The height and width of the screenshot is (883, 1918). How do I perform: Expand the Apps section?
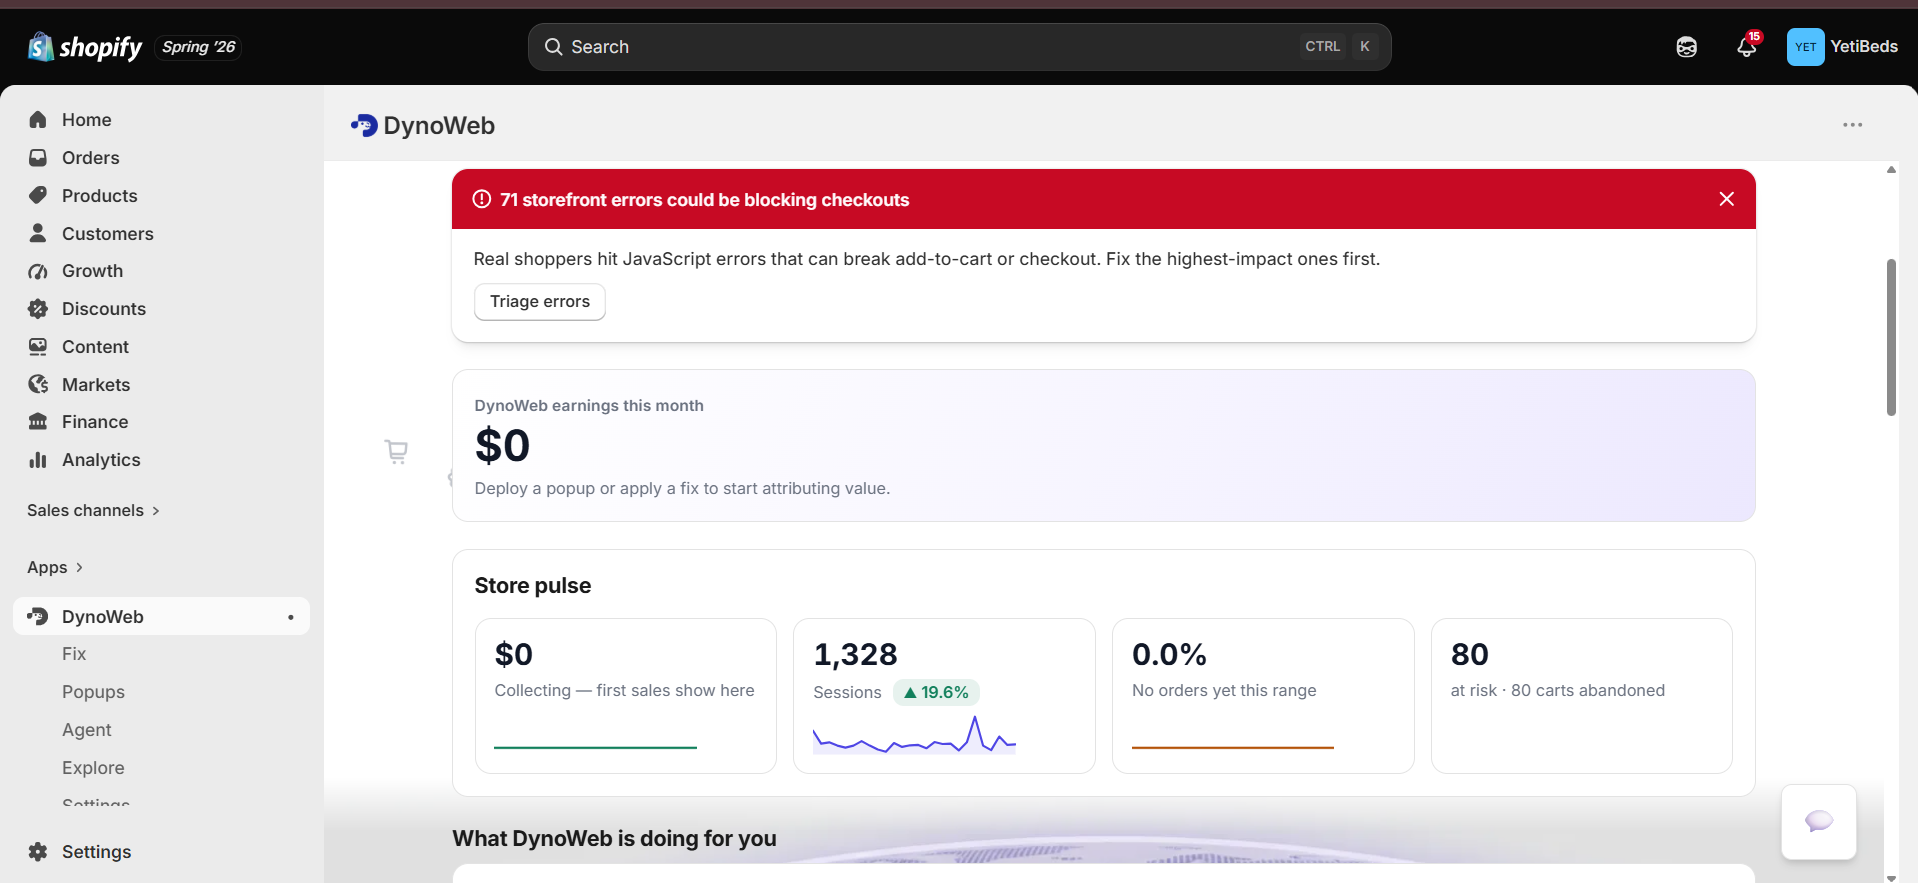point(55,568)
